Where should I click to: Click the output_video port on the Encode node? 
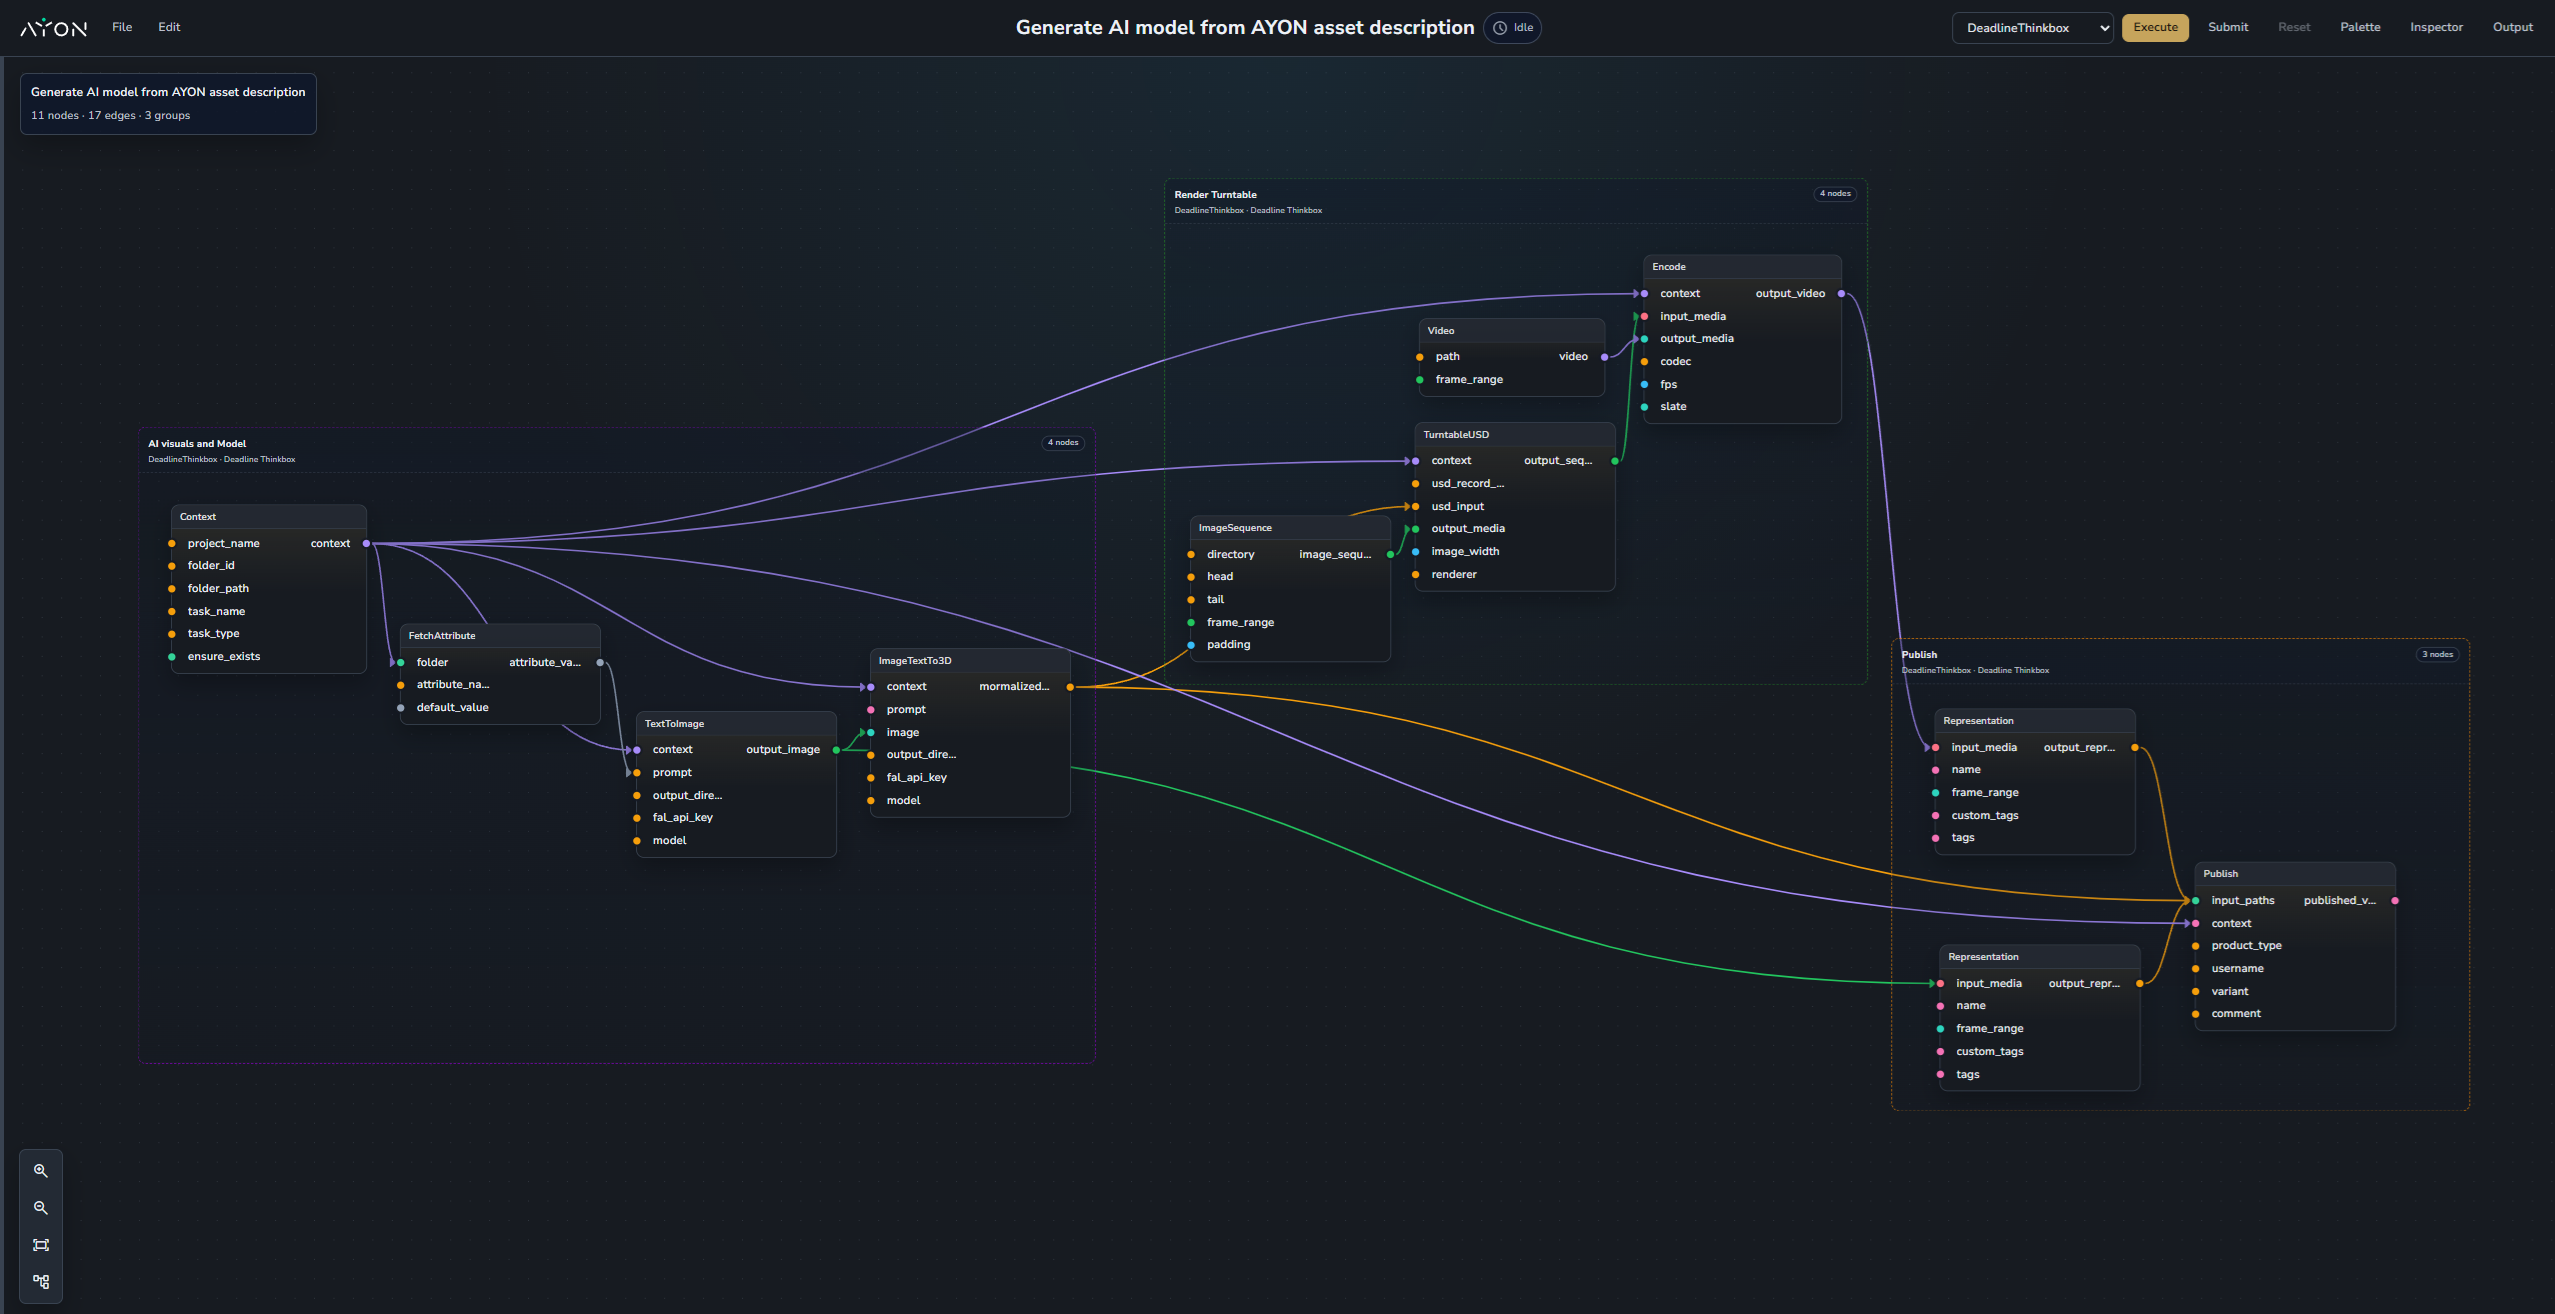coord(1841,294)
